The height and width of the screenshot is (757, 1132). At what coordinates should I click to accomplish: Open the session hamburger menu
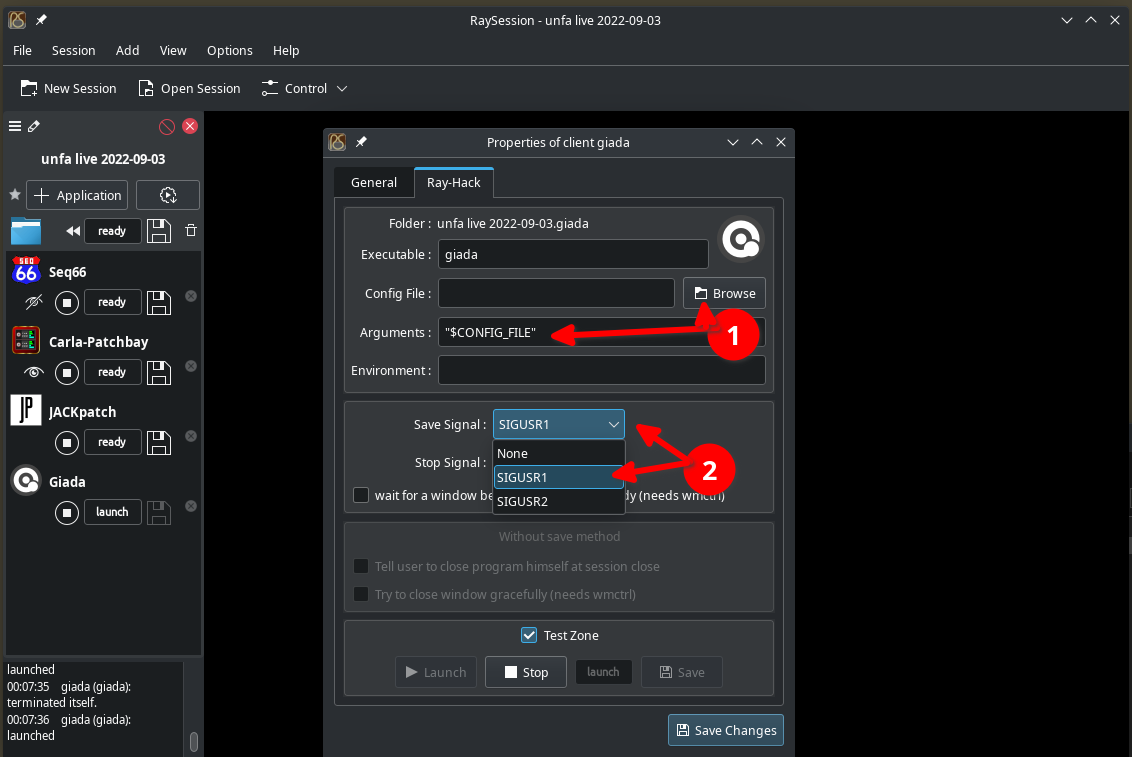[14, 126]
